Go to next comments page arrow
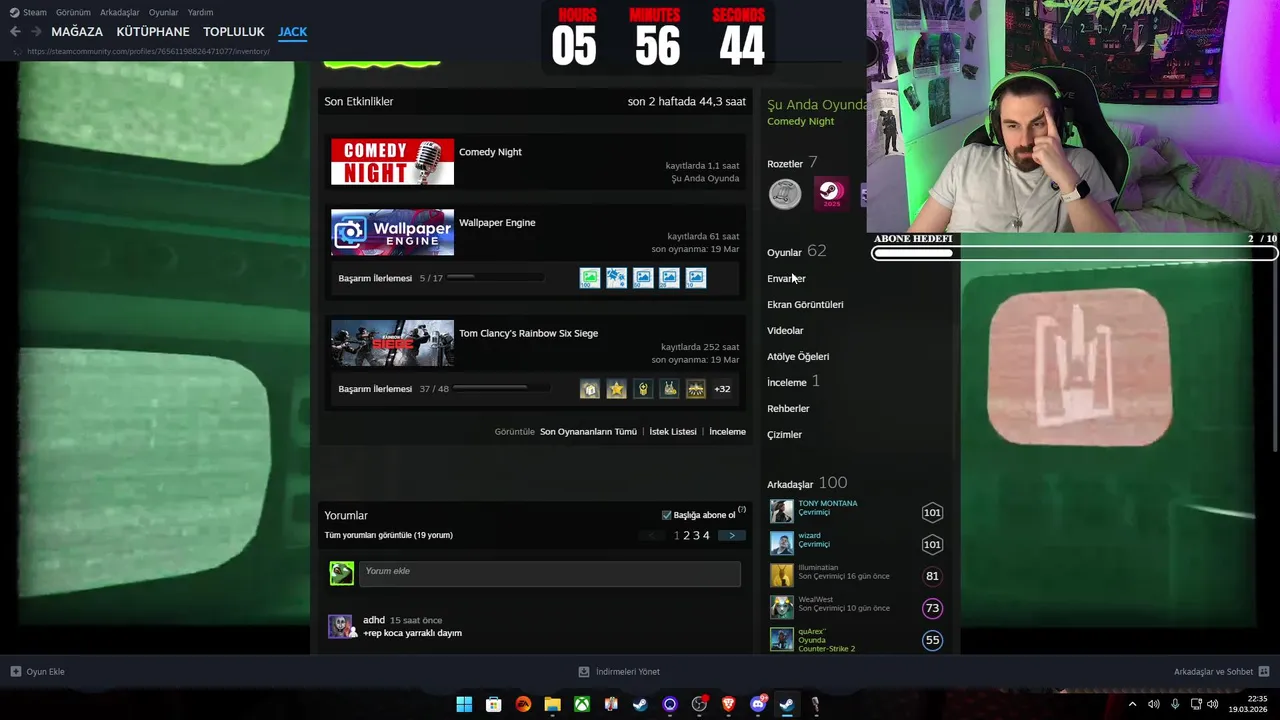This screenshot has width=1280, height=720. tap(732, 536)
